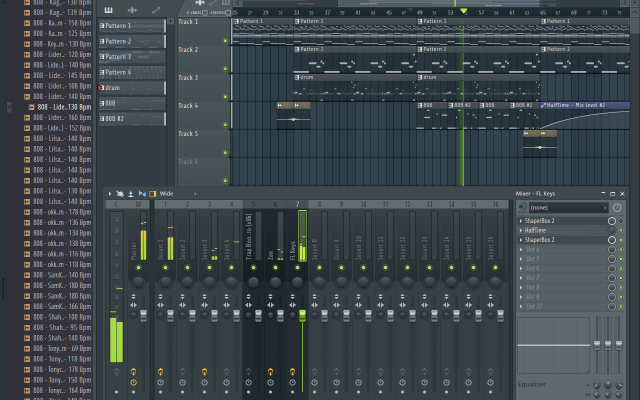Select the piano roll picker icon
This screenshot has width=640, height=400.
click(x=108, y=10)
